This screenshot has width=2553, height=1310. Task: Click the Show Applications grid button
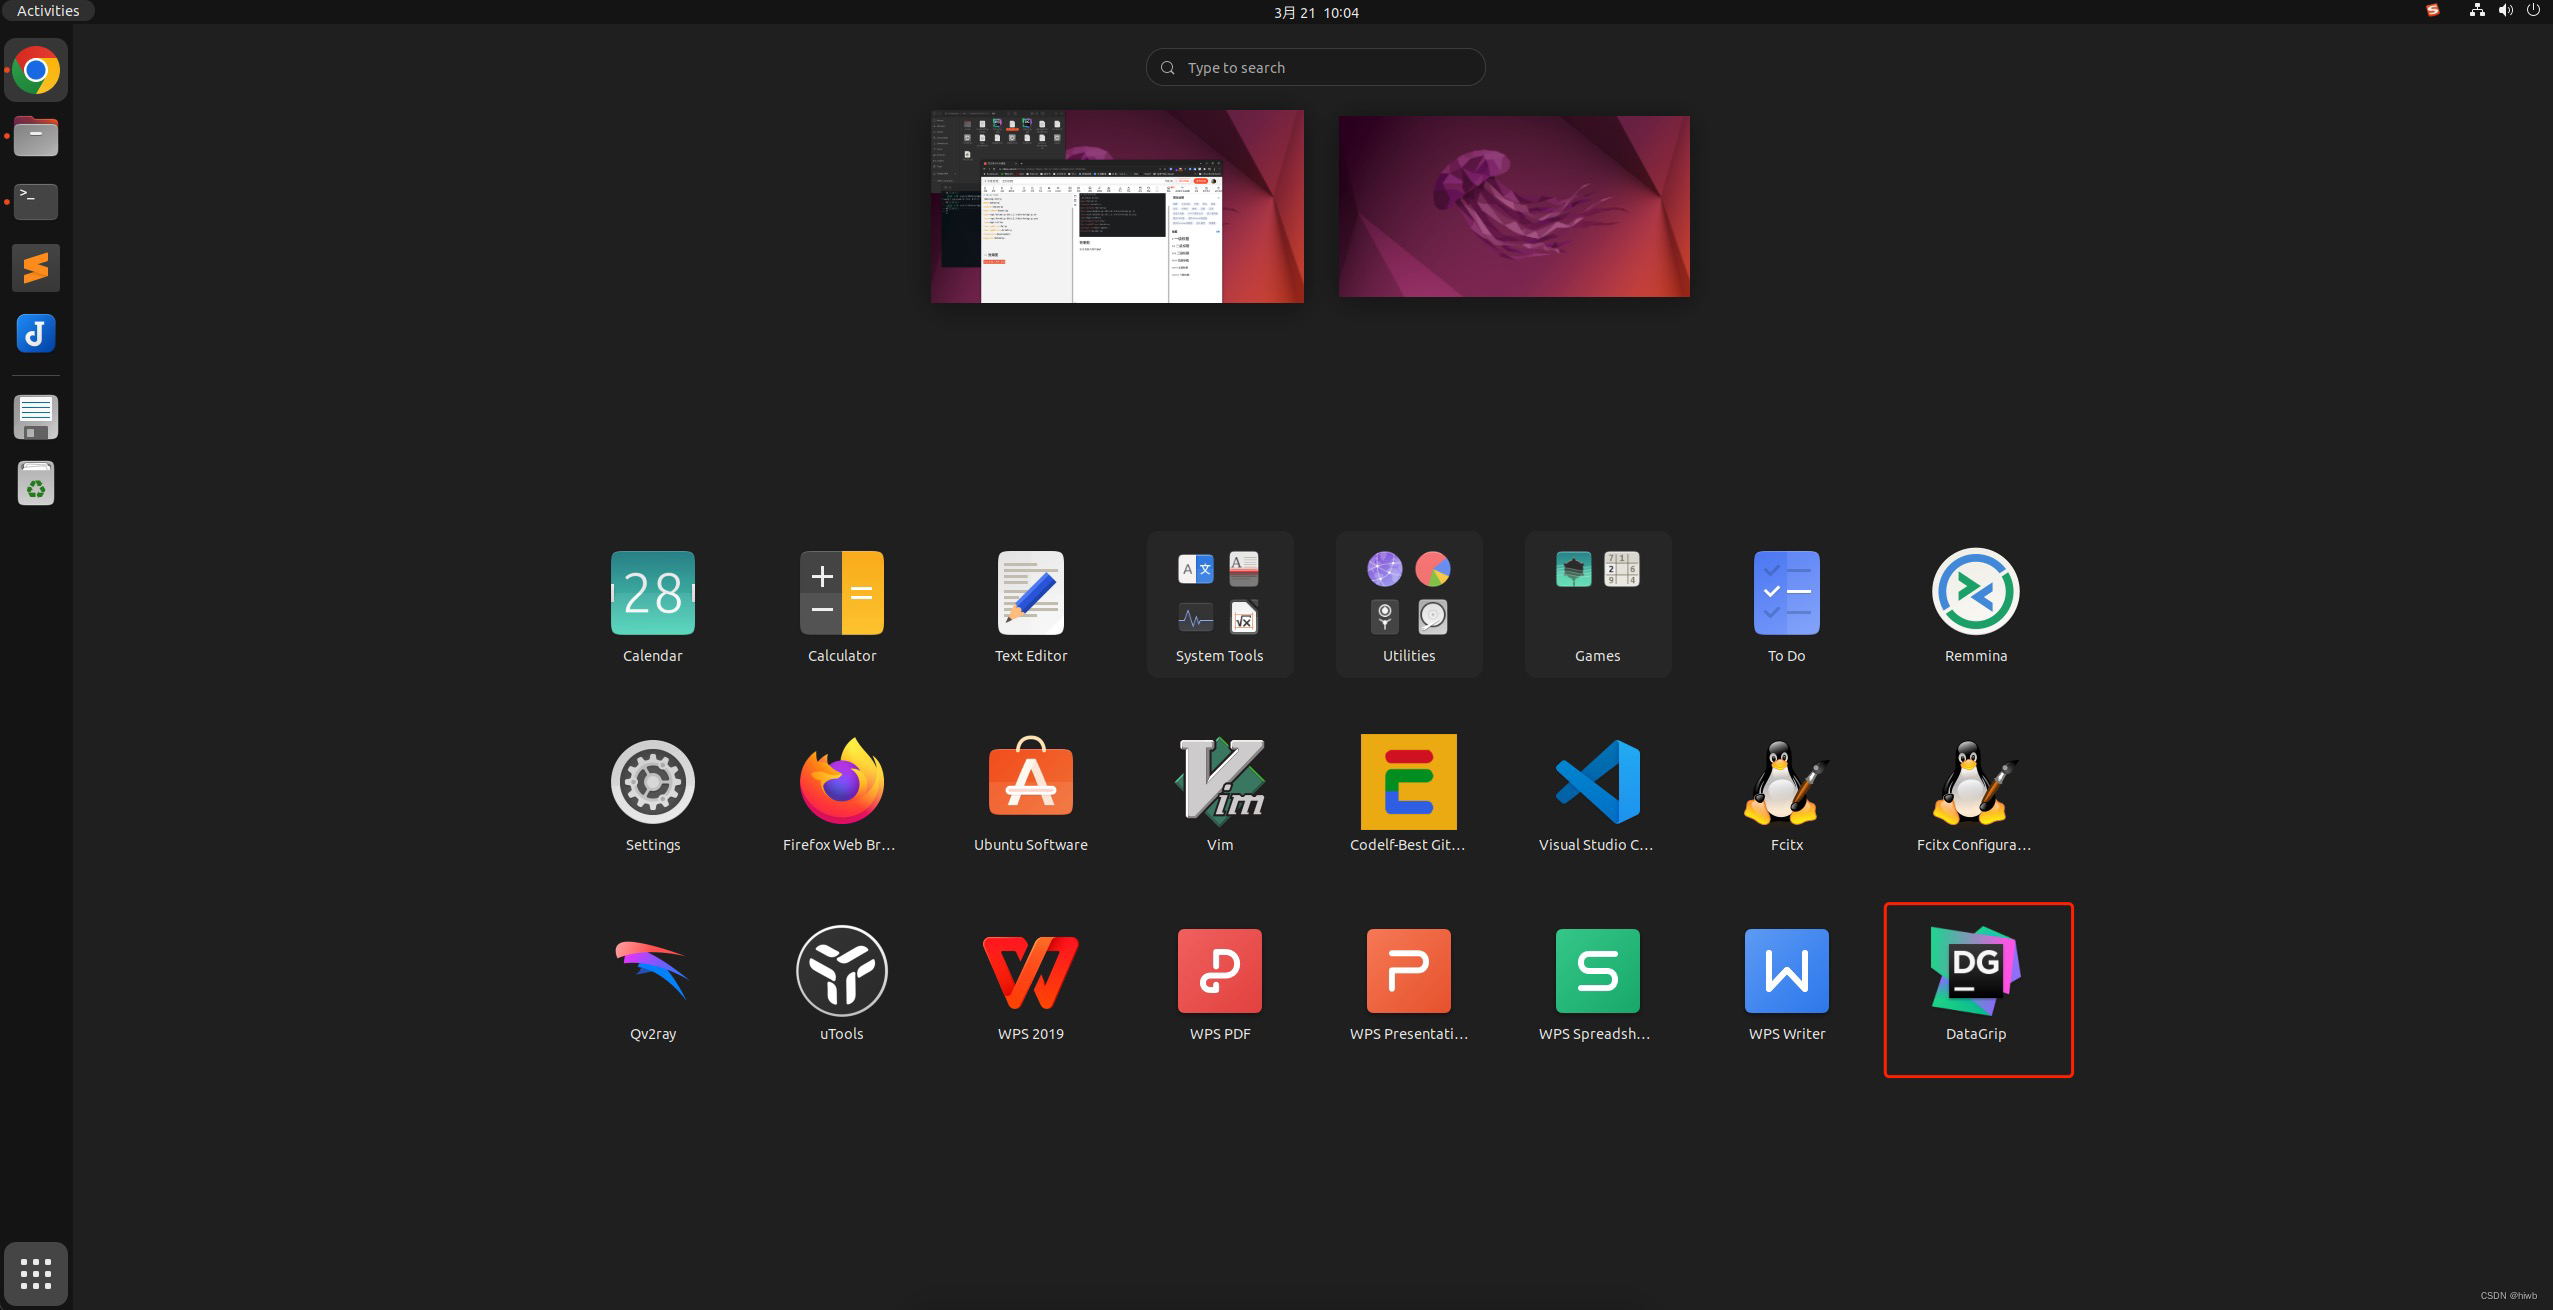[36, 1274]
